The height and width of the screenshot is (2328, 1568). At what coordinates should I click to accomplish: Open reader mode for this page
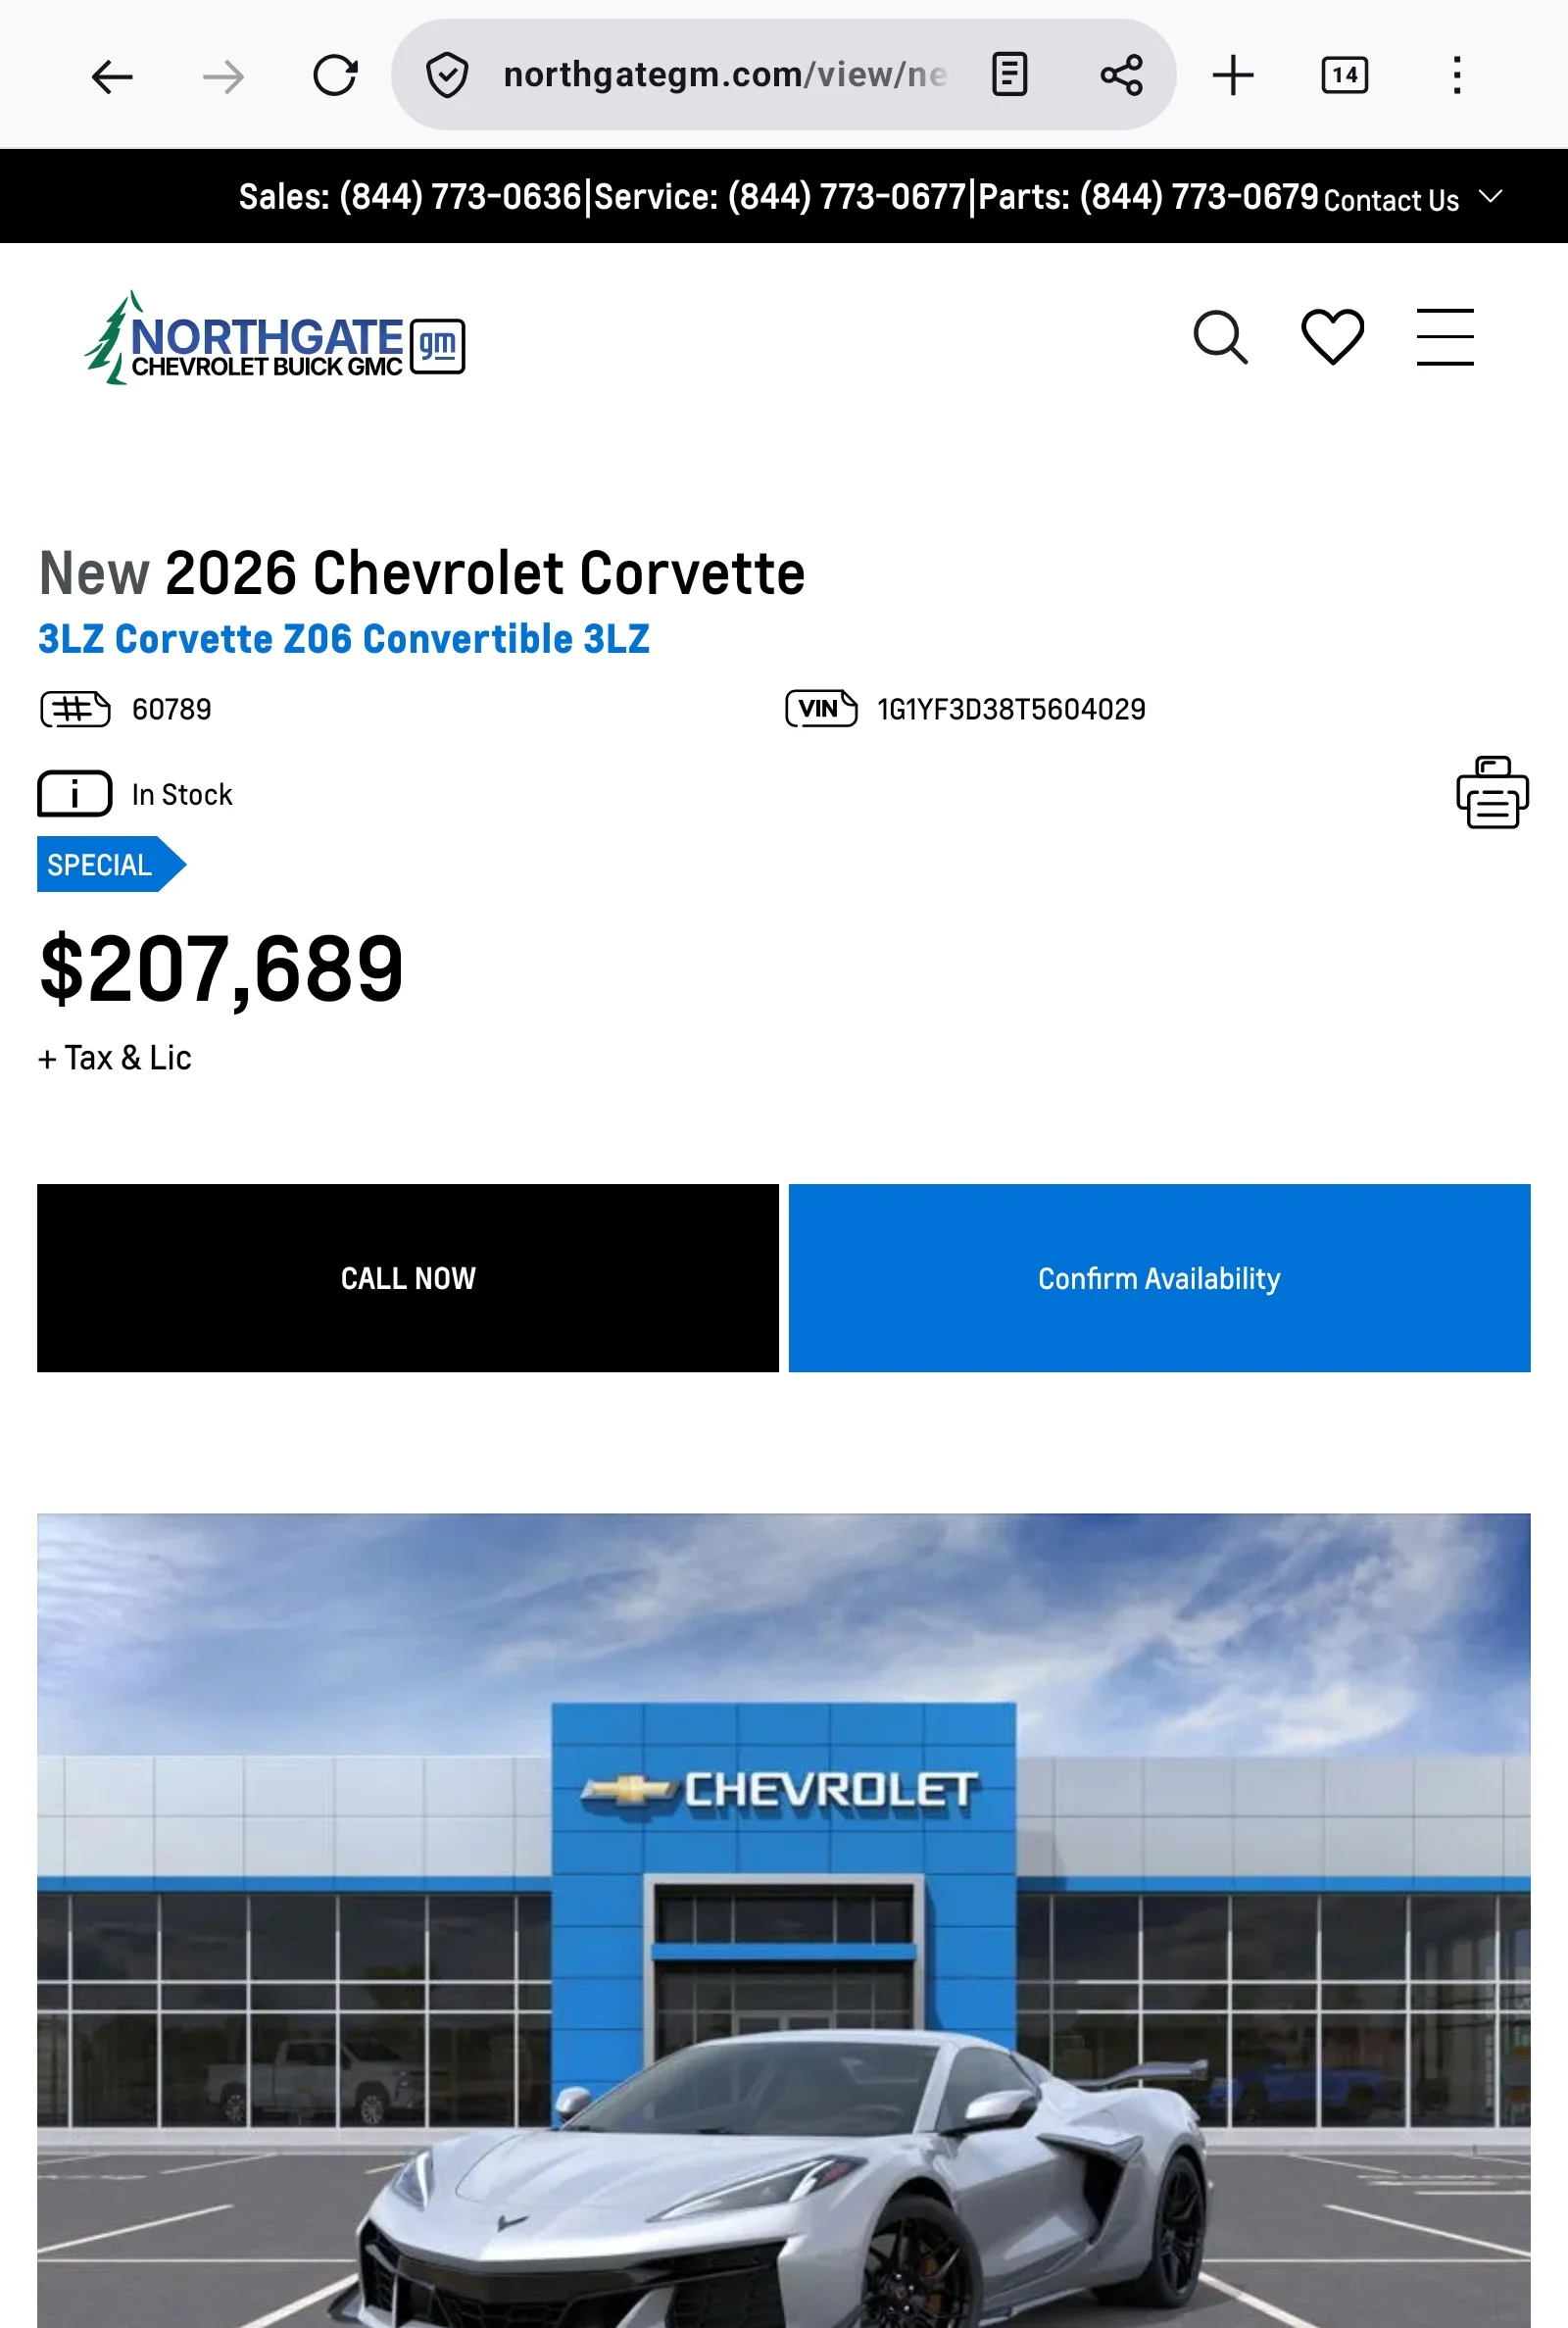click(1009, 76)
